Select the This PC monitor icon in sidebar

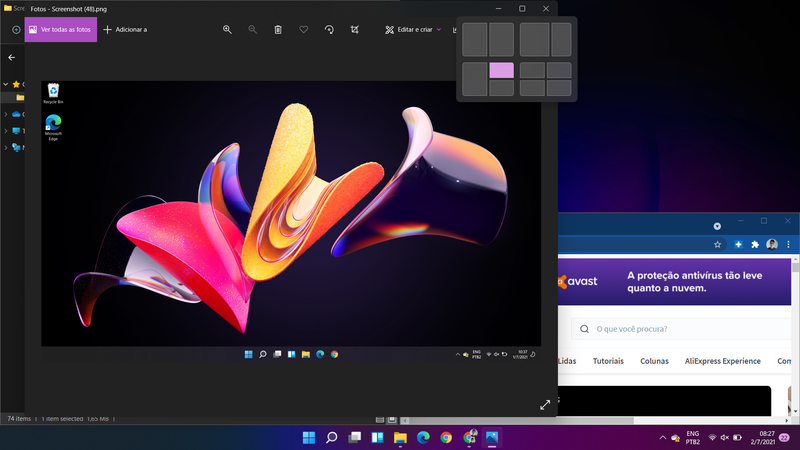(x=16, y=131)
